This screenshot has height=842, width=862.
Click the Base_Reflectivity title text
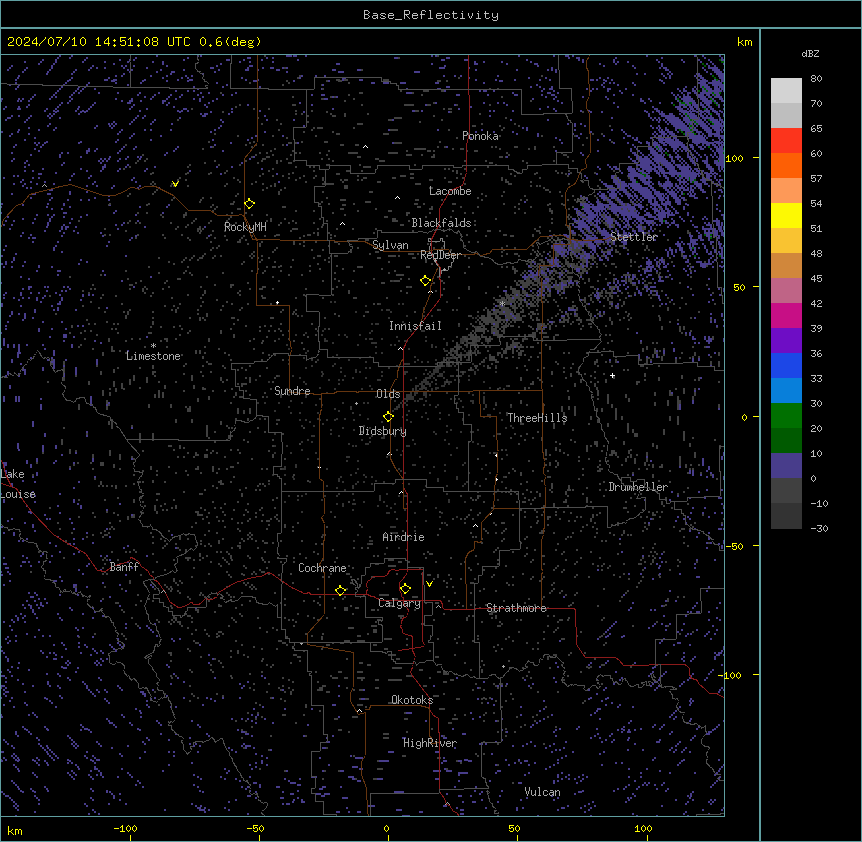click(431, 15)
